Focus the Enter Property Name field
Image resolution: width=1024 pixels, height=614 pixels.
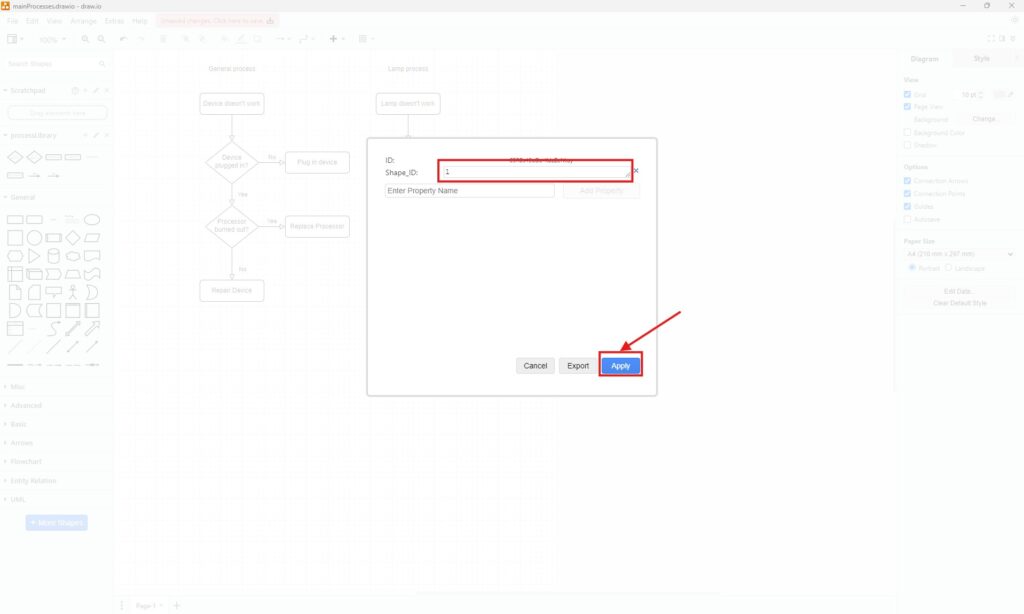(x=469, y=190)
